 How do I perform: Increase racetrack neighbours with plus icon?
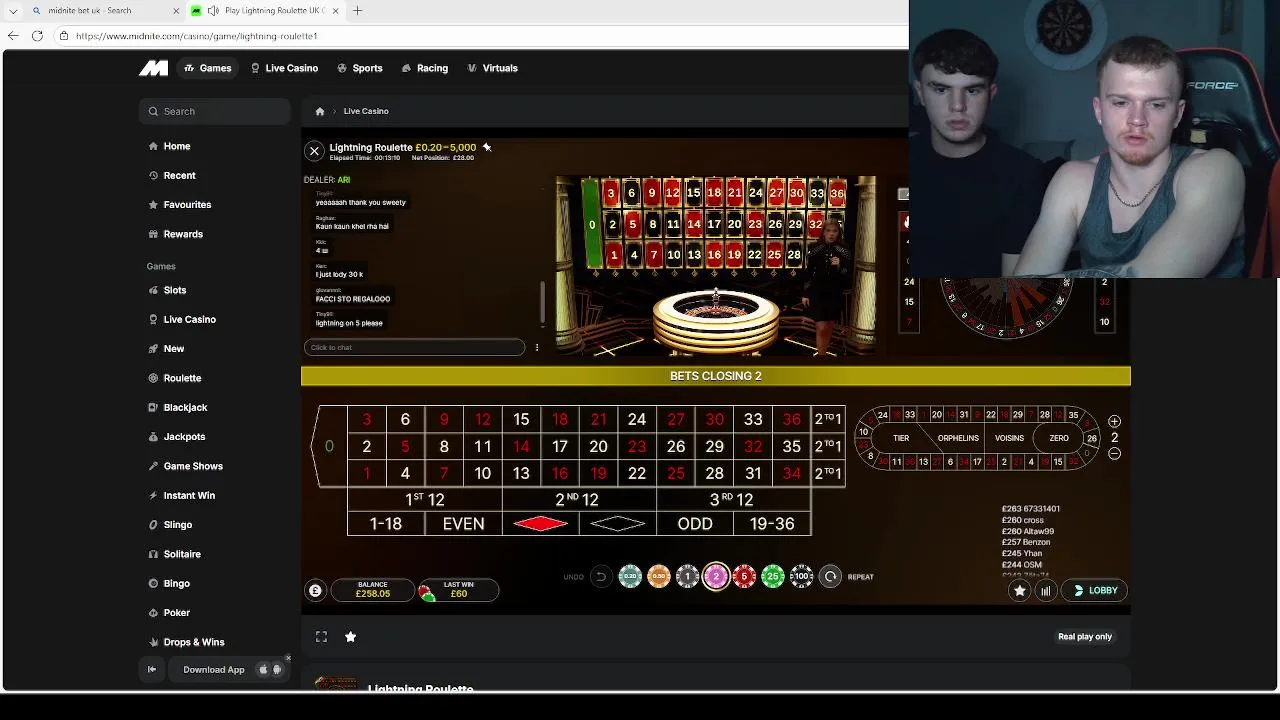coord(1114,422)
